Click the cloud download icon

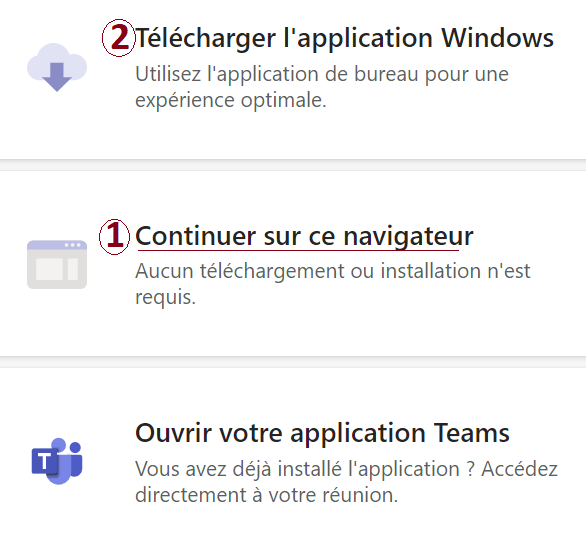pos(57,67)
